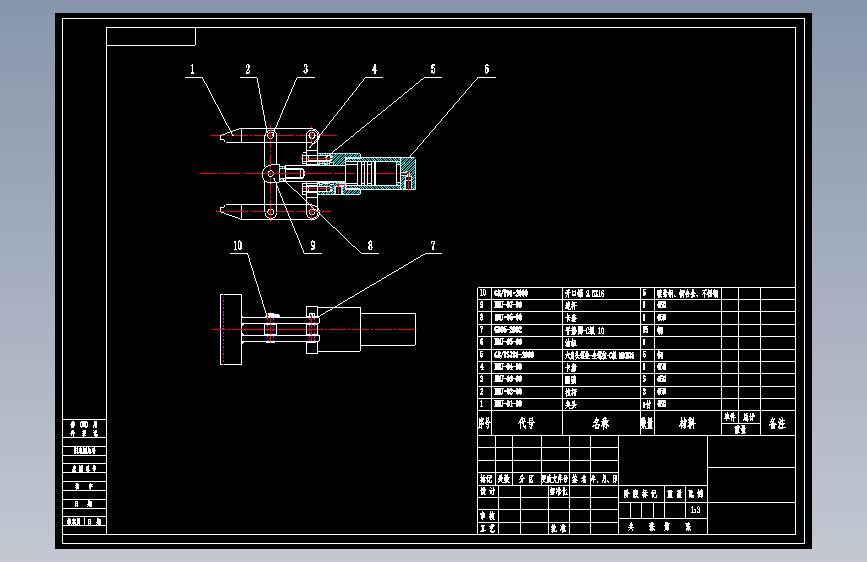Click the 总计 header cell above 重量
The height and width of the screenshot is (562, 867).
tap(749, 417)
